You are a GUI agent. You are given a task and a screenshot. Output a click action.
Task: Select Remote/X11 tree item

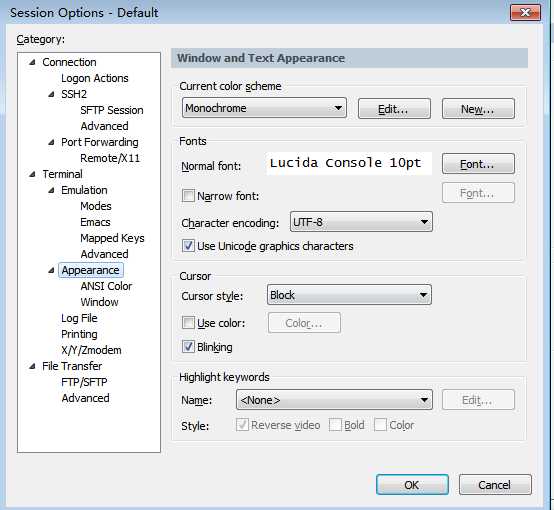click(x=110, y=158)
